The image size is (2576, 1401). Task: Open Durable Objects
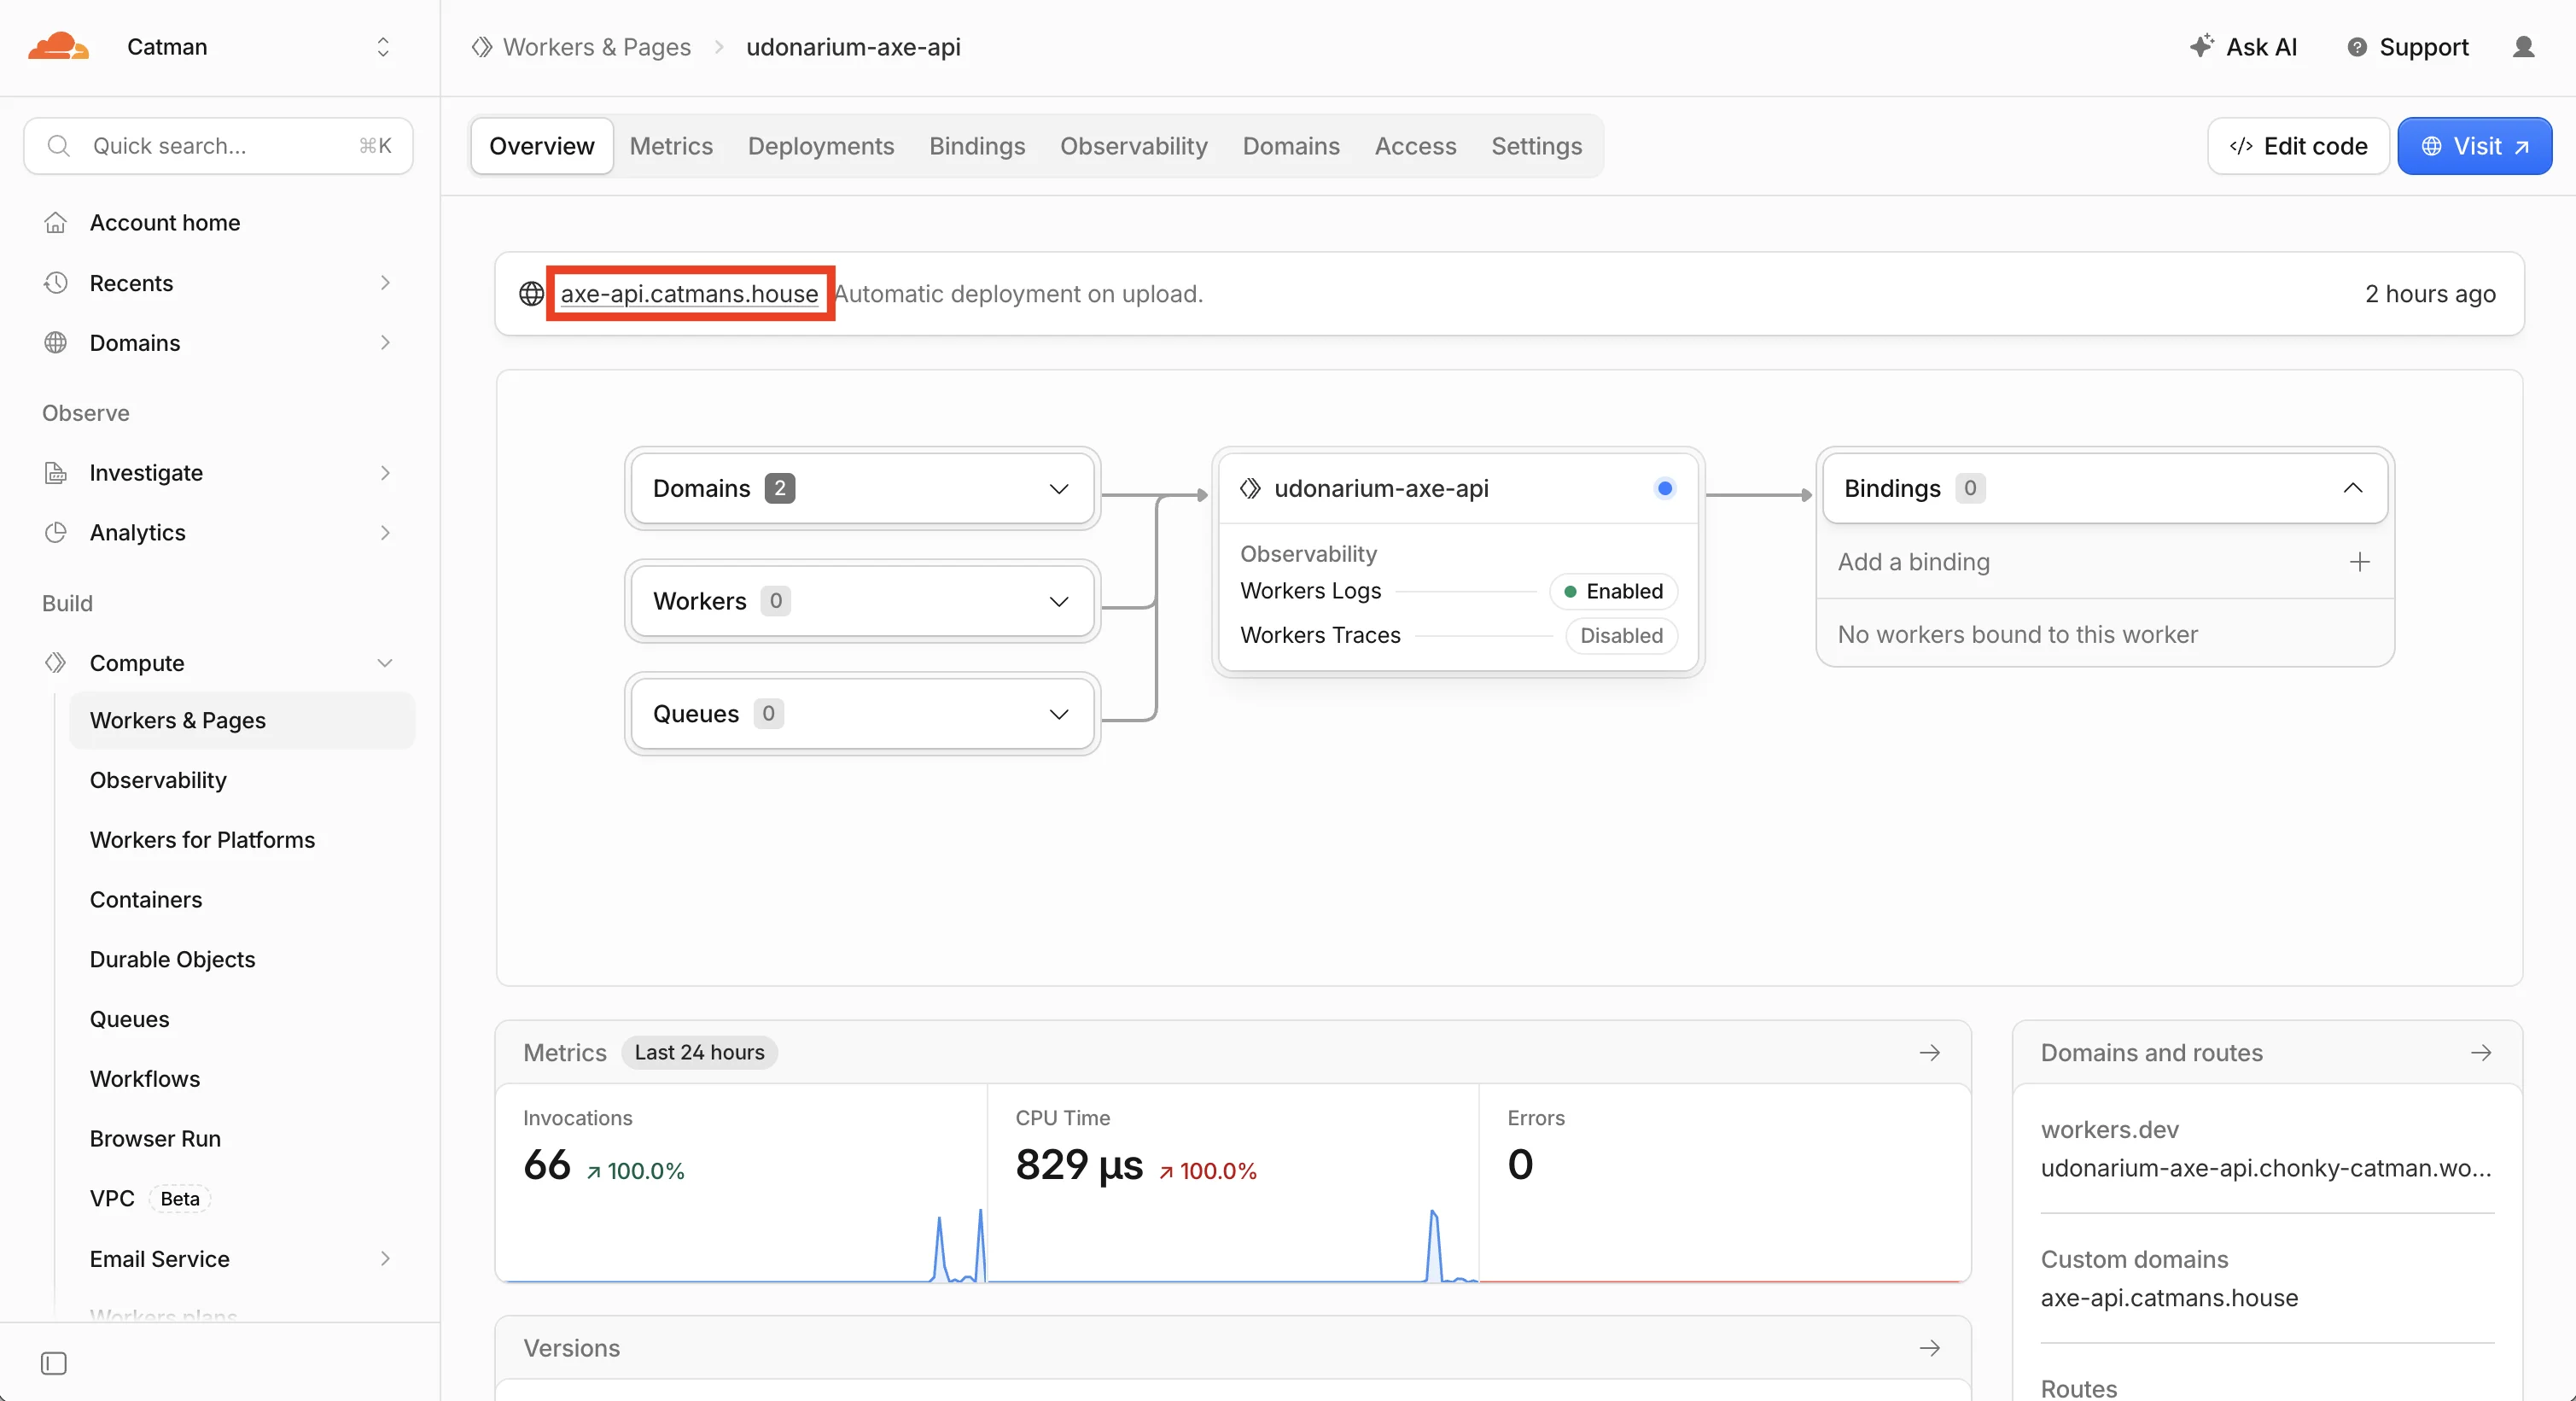[172, 960]
